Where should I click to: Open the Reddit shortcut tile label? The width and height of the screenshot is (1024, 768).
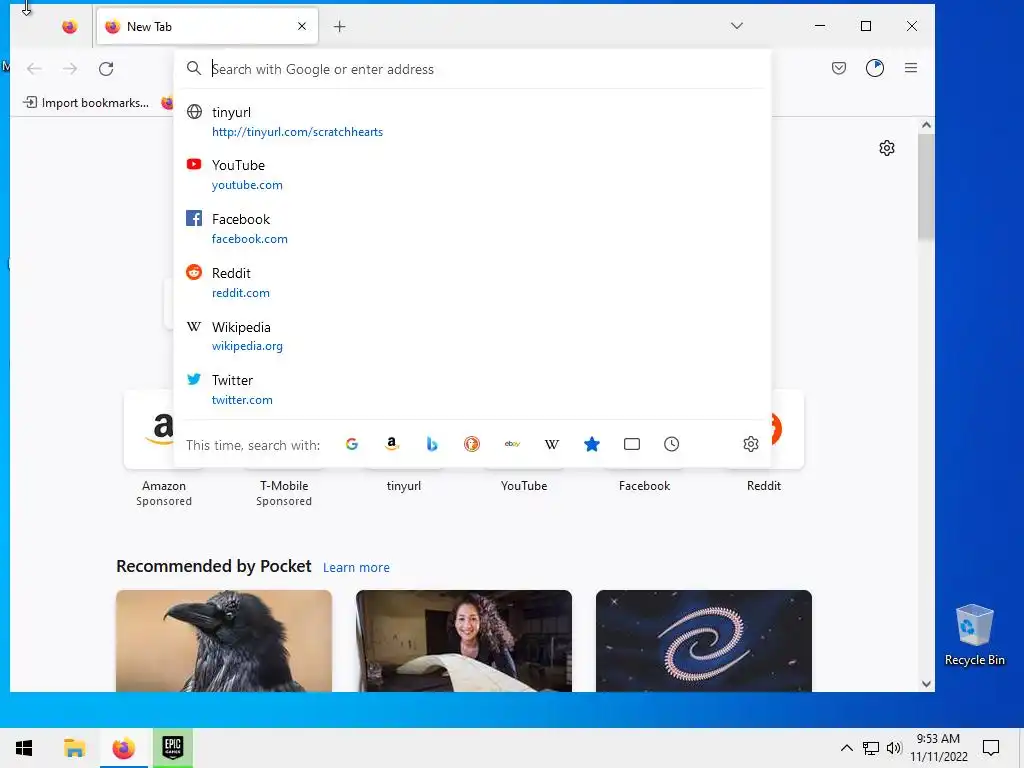[x=764, y=486]
